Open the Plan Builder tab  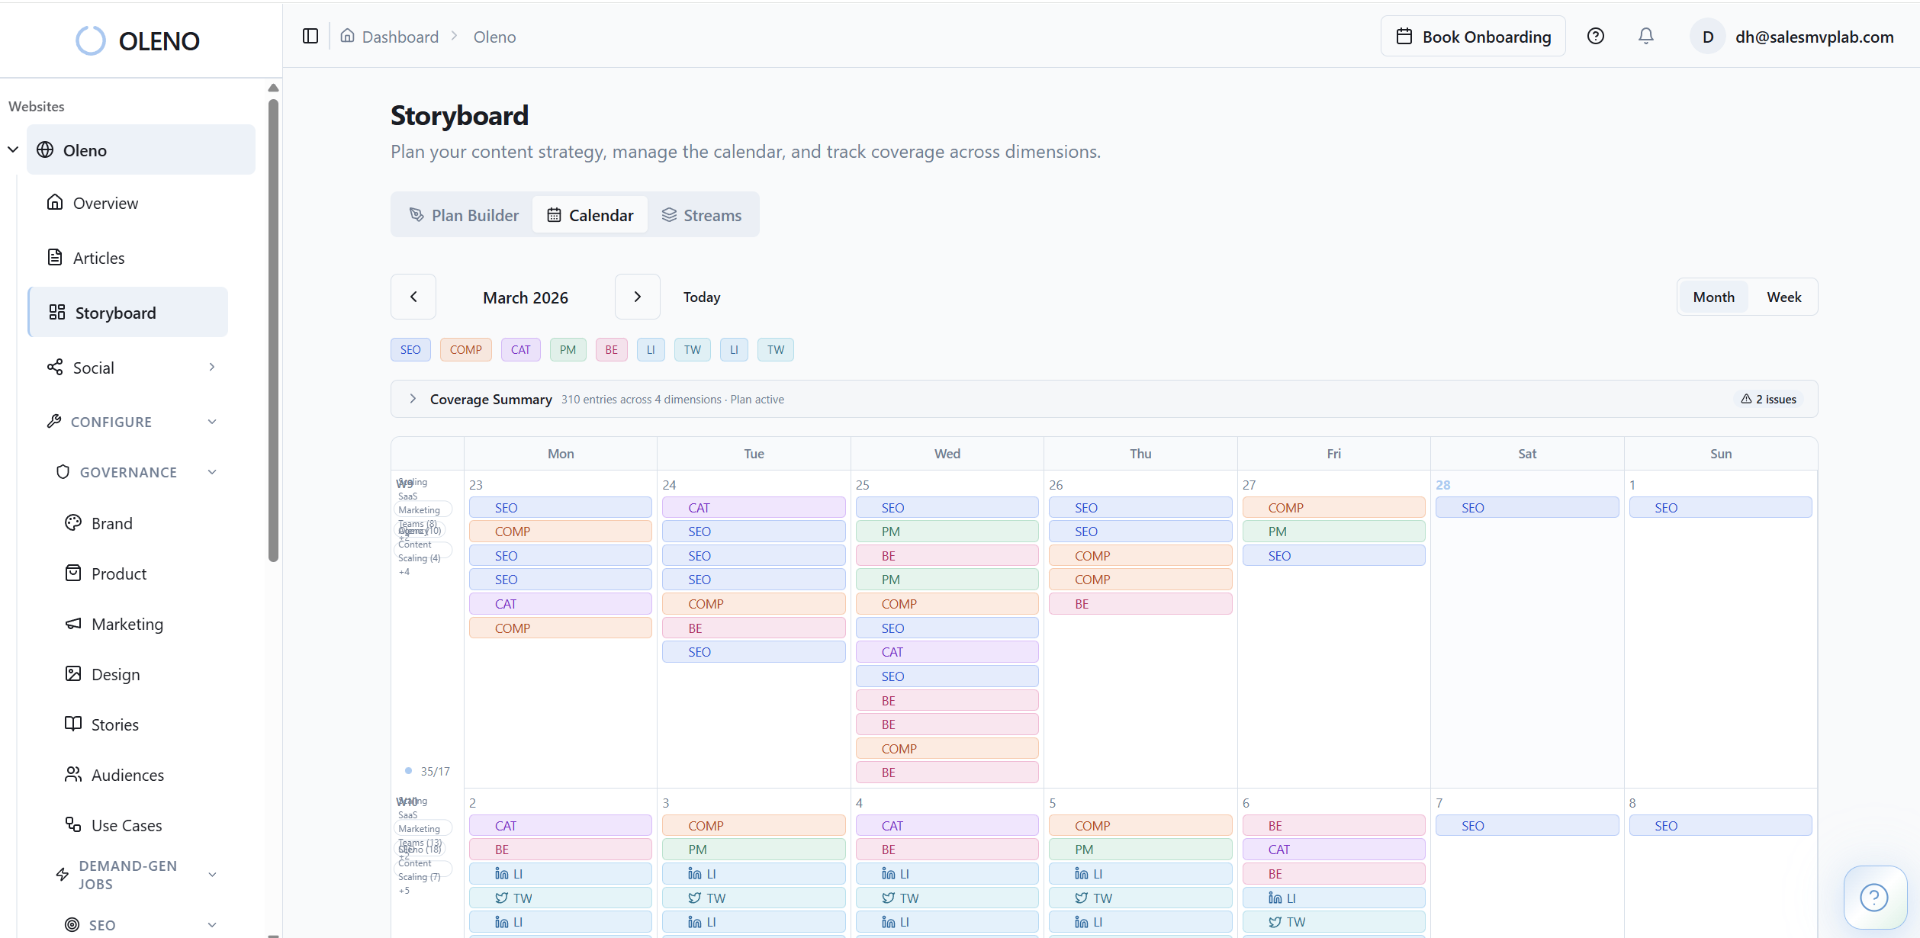(x=463, y=214)
